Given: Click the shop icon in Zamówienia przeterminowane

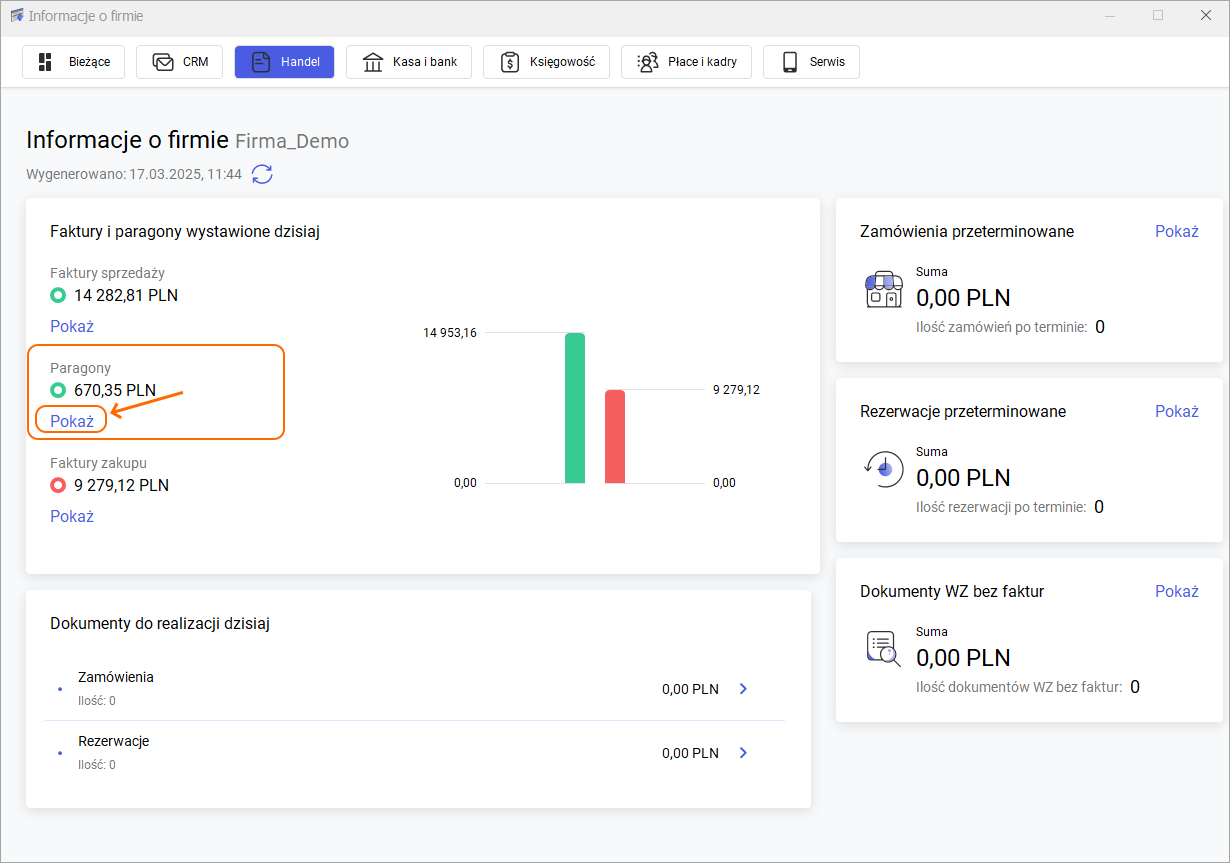Looking at the screenshot, I should pyautogui.click(x=884, y=289).
